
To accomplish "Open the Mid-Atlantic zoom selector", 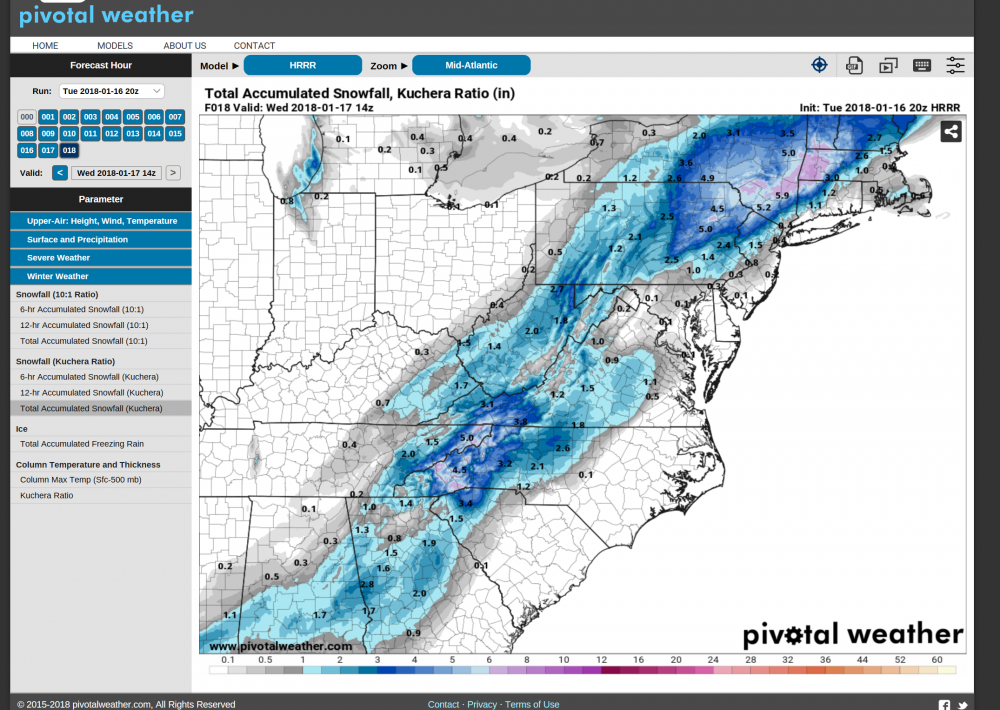I will [471, 66].
